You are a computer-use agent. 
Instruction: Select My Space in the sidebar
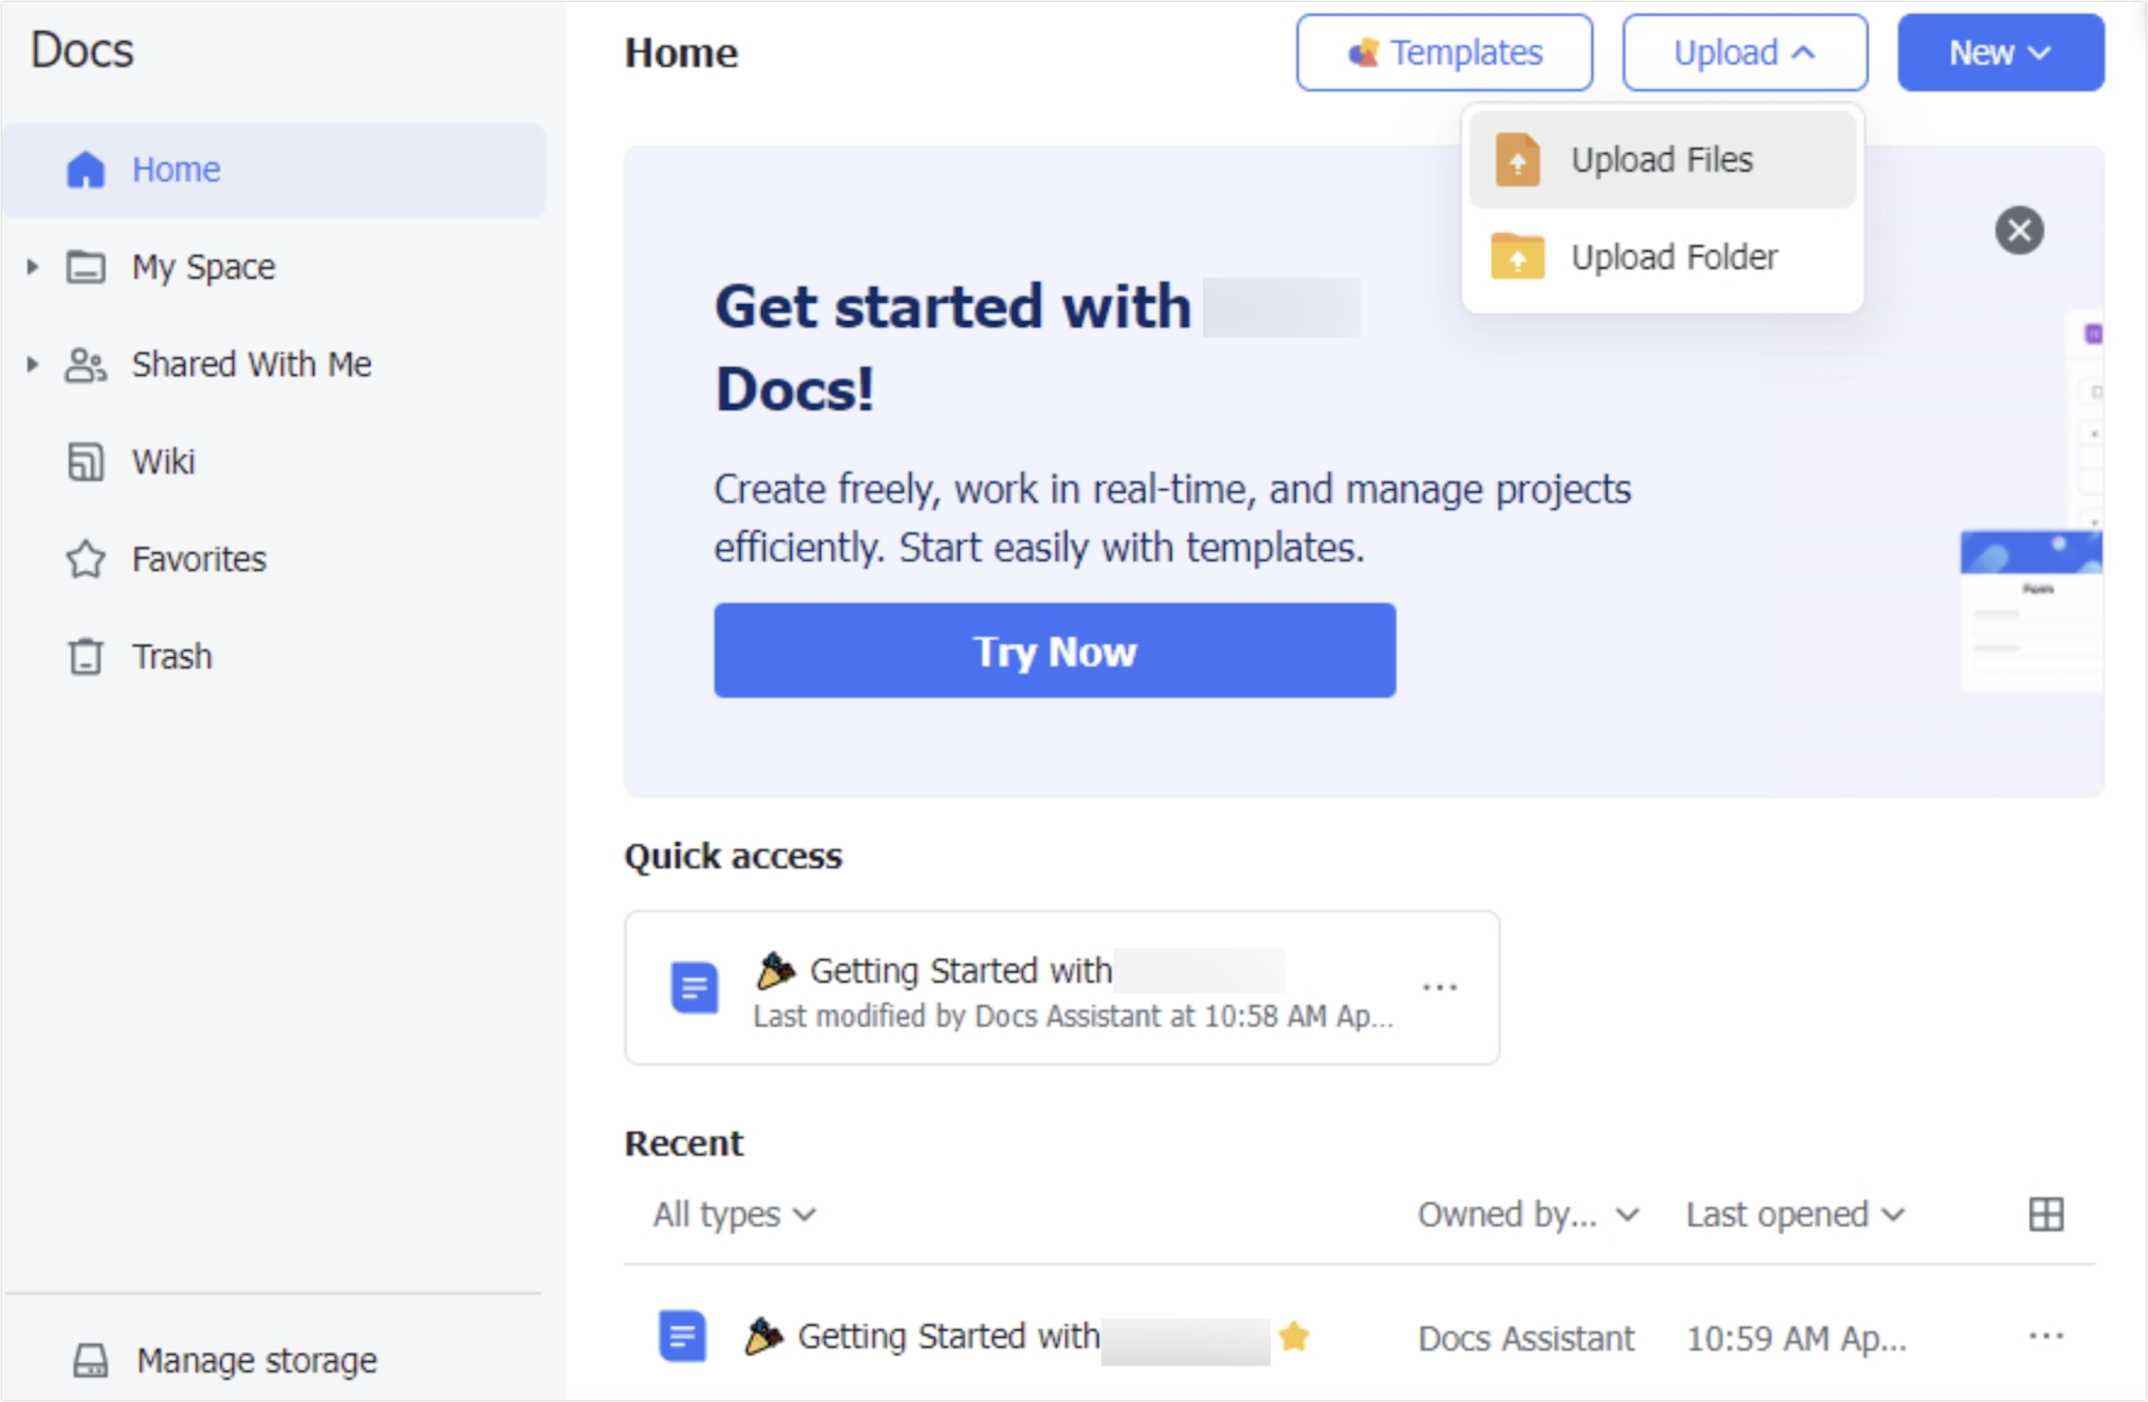[203, 266]
